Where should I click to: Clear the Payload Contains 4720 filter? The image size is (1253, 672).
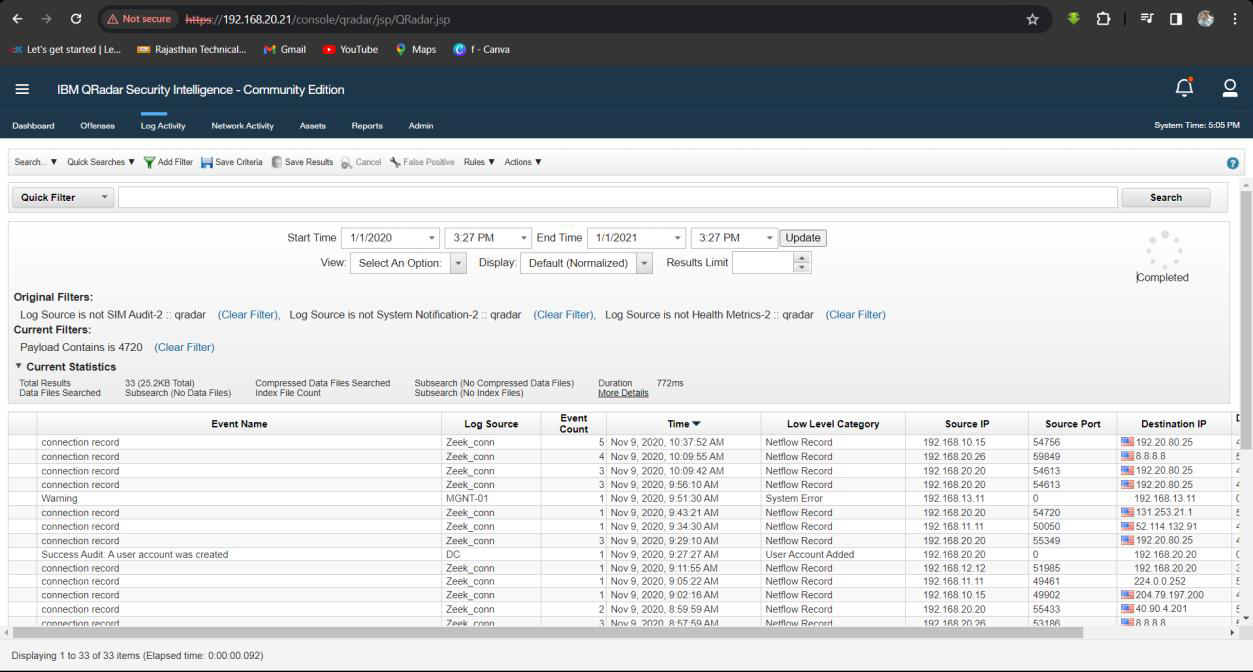click(184, 348)
